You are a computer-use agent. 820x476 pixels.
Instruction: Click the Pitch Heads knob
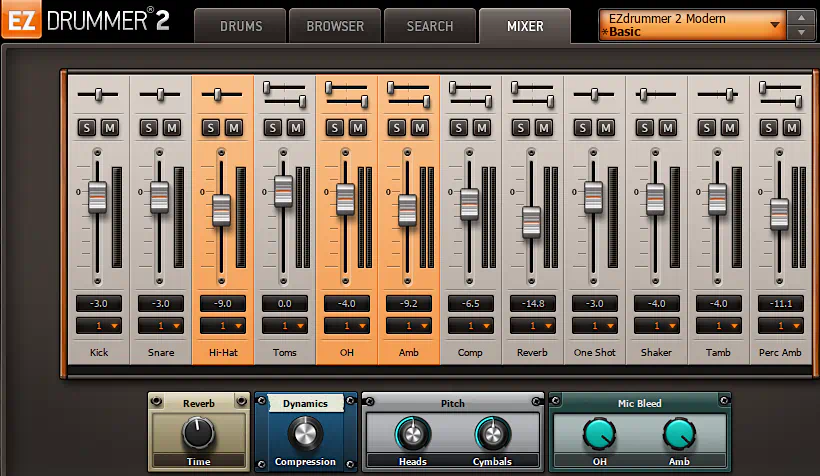pos(413,434)
